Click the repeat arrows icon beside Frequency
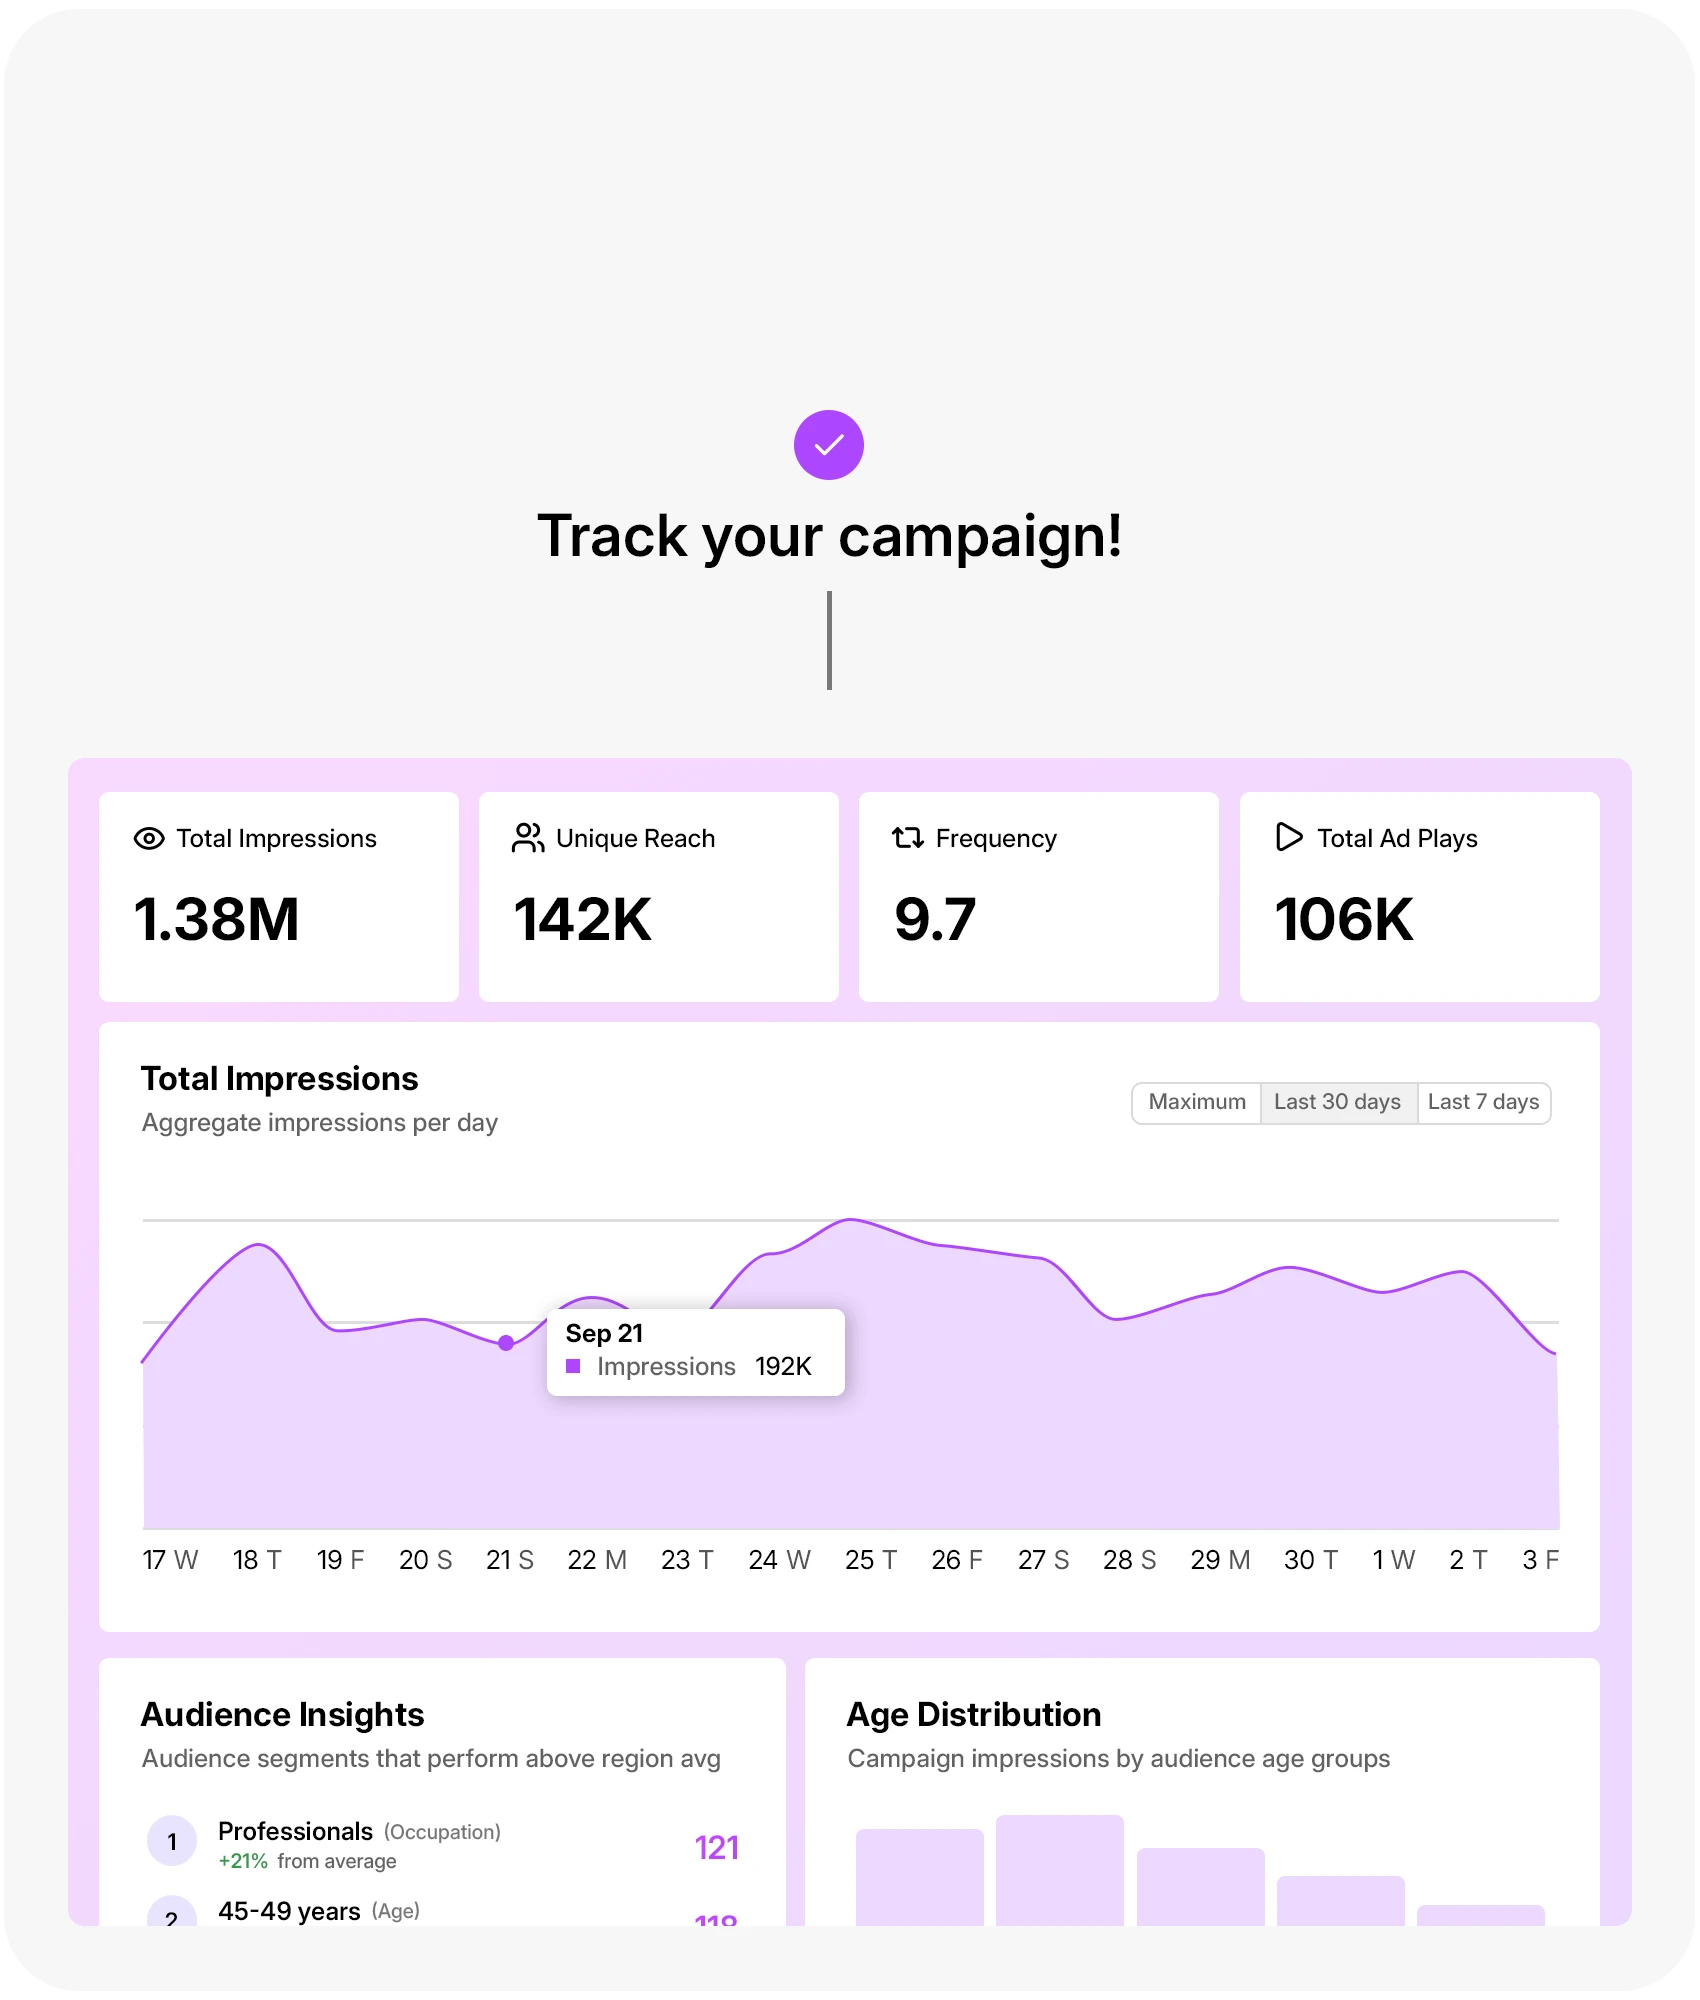This screenshot has width=1700, height=2000. click(x=908, y=839)
